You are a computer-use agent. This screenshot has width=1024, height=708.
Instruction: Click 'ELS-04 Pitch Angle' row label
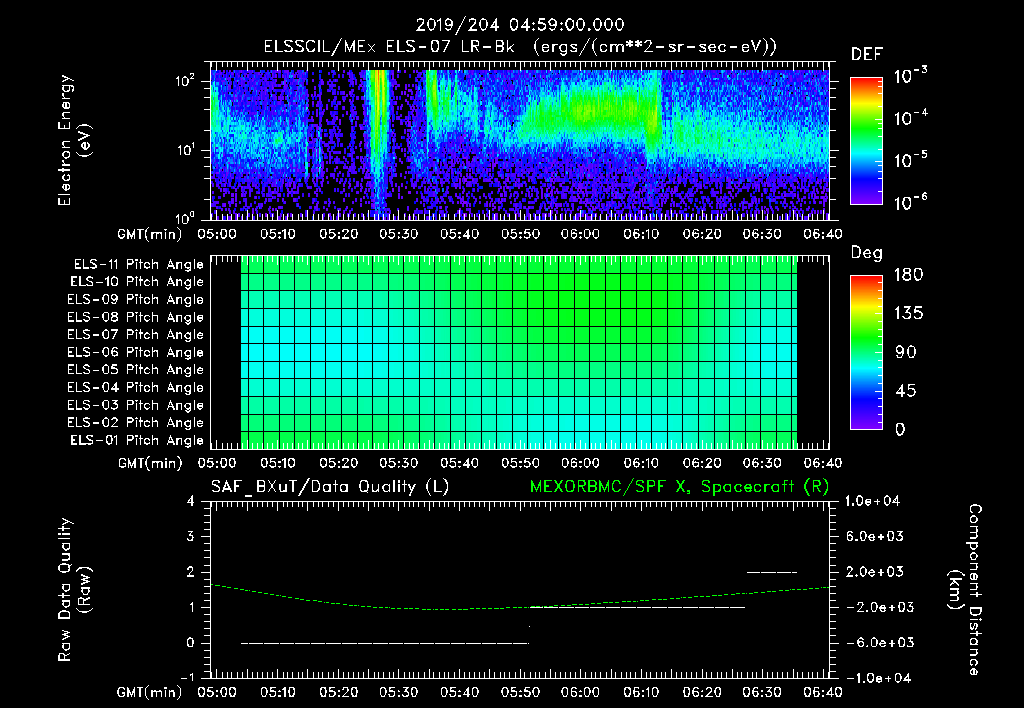pyautogui.click(x=136, y=387)
